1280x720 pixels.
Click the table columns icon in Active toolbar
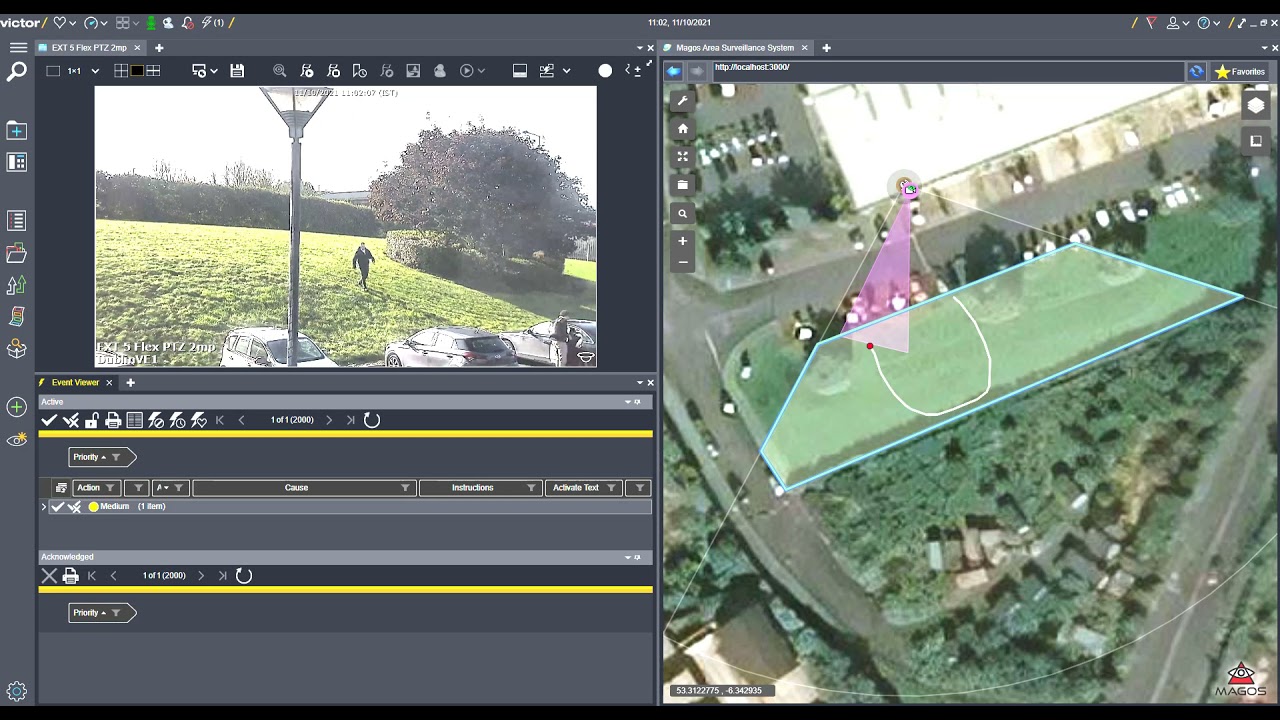click(134, 421)
